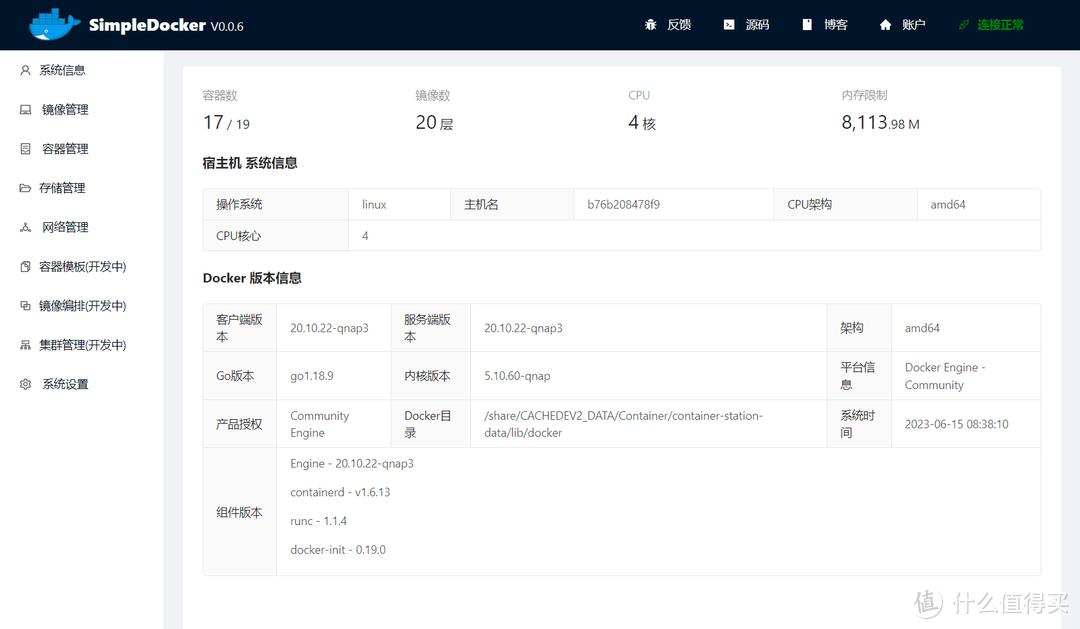This screenshot has width=1080, height=629.
Task: Click the operating system value linux
Action: coord(374,205)
